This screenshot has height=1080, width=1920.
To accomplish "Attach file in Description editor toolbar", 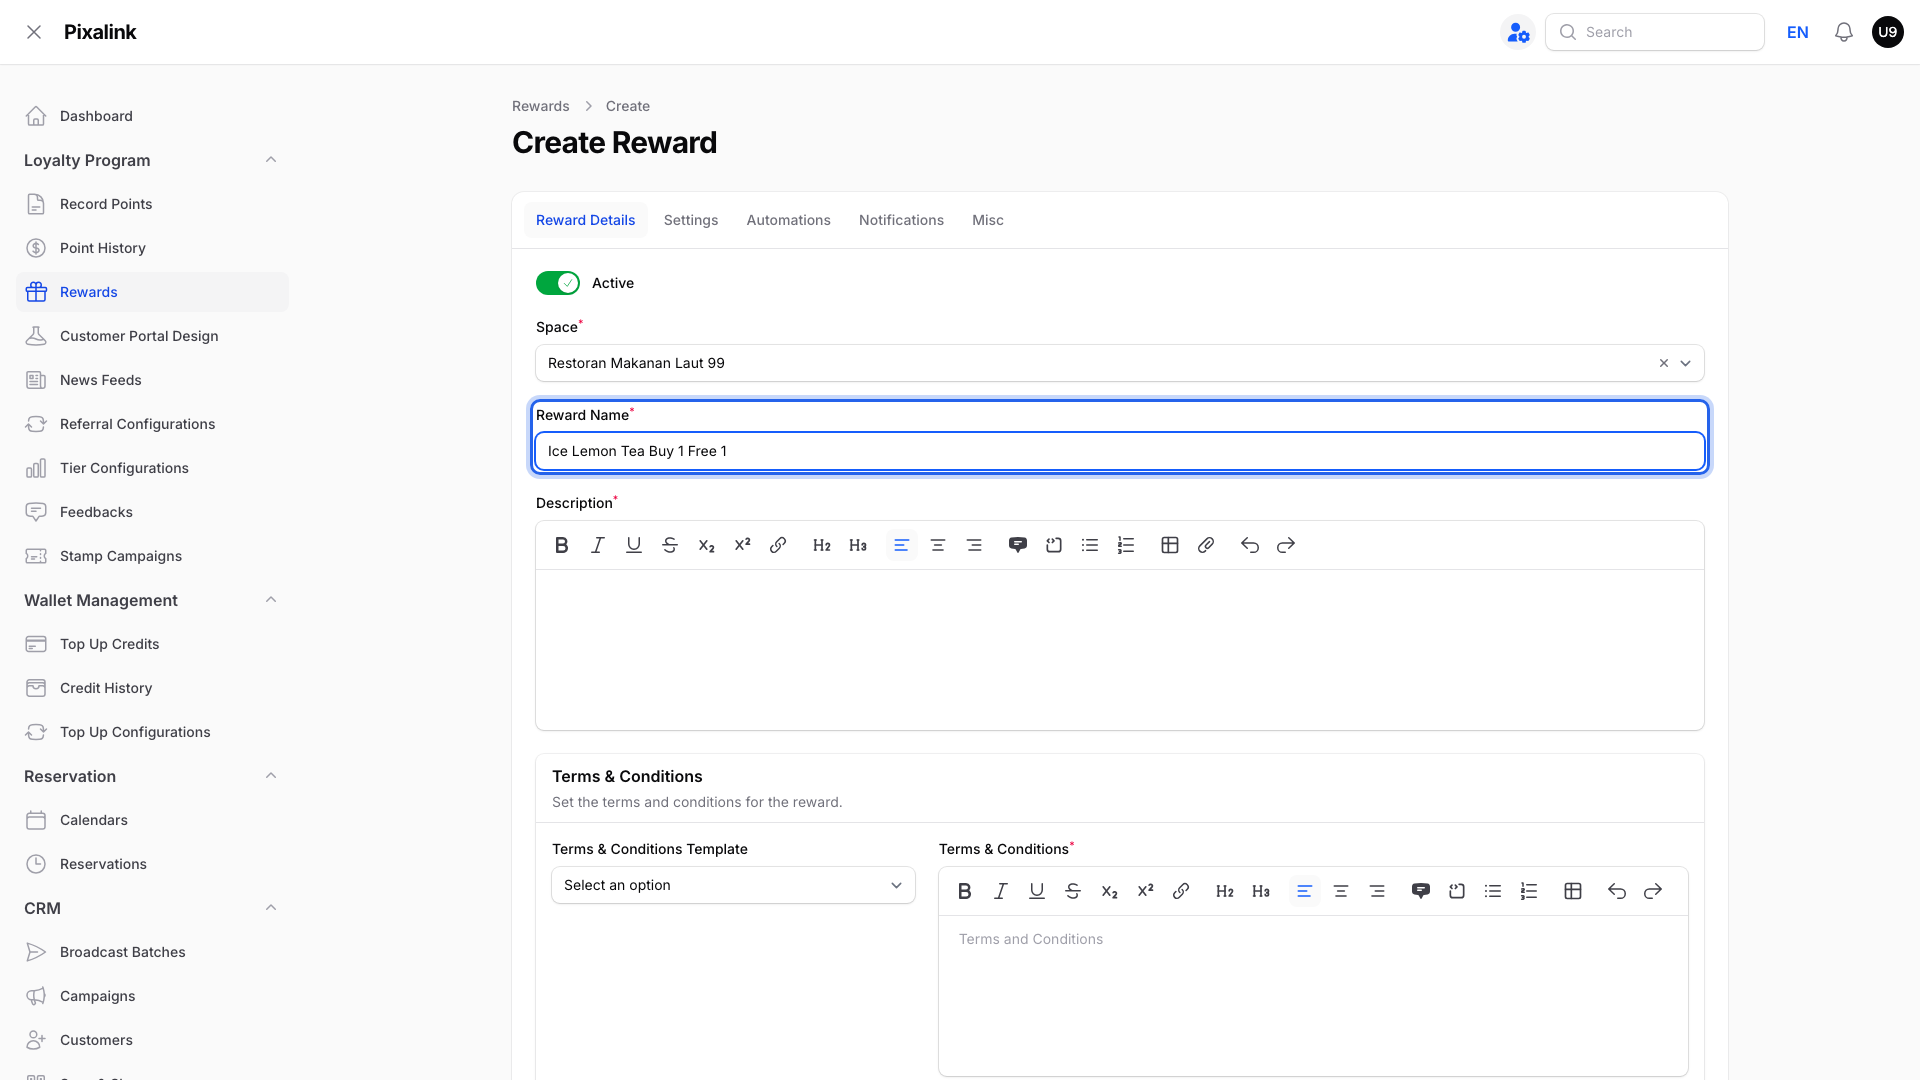I will pyautogui.click(x=1206, y=545).
